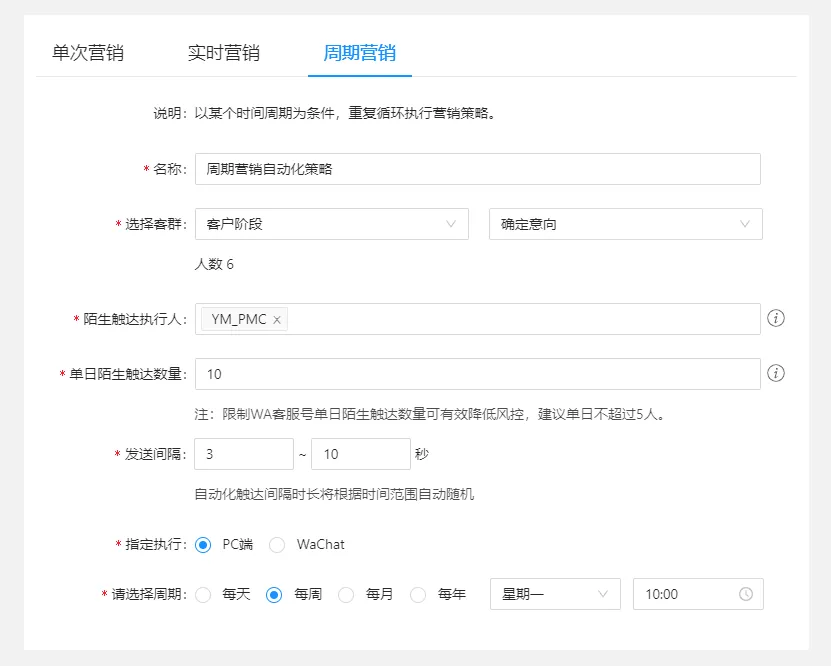Switch to the 单次营销 tab
The image size is (831, 666).
(x=88, y=53)
